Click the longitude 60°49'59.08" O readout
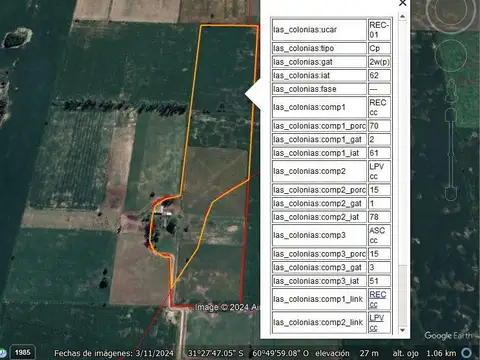The width and height of the screenshot is (480, 360). click(280, 353)
